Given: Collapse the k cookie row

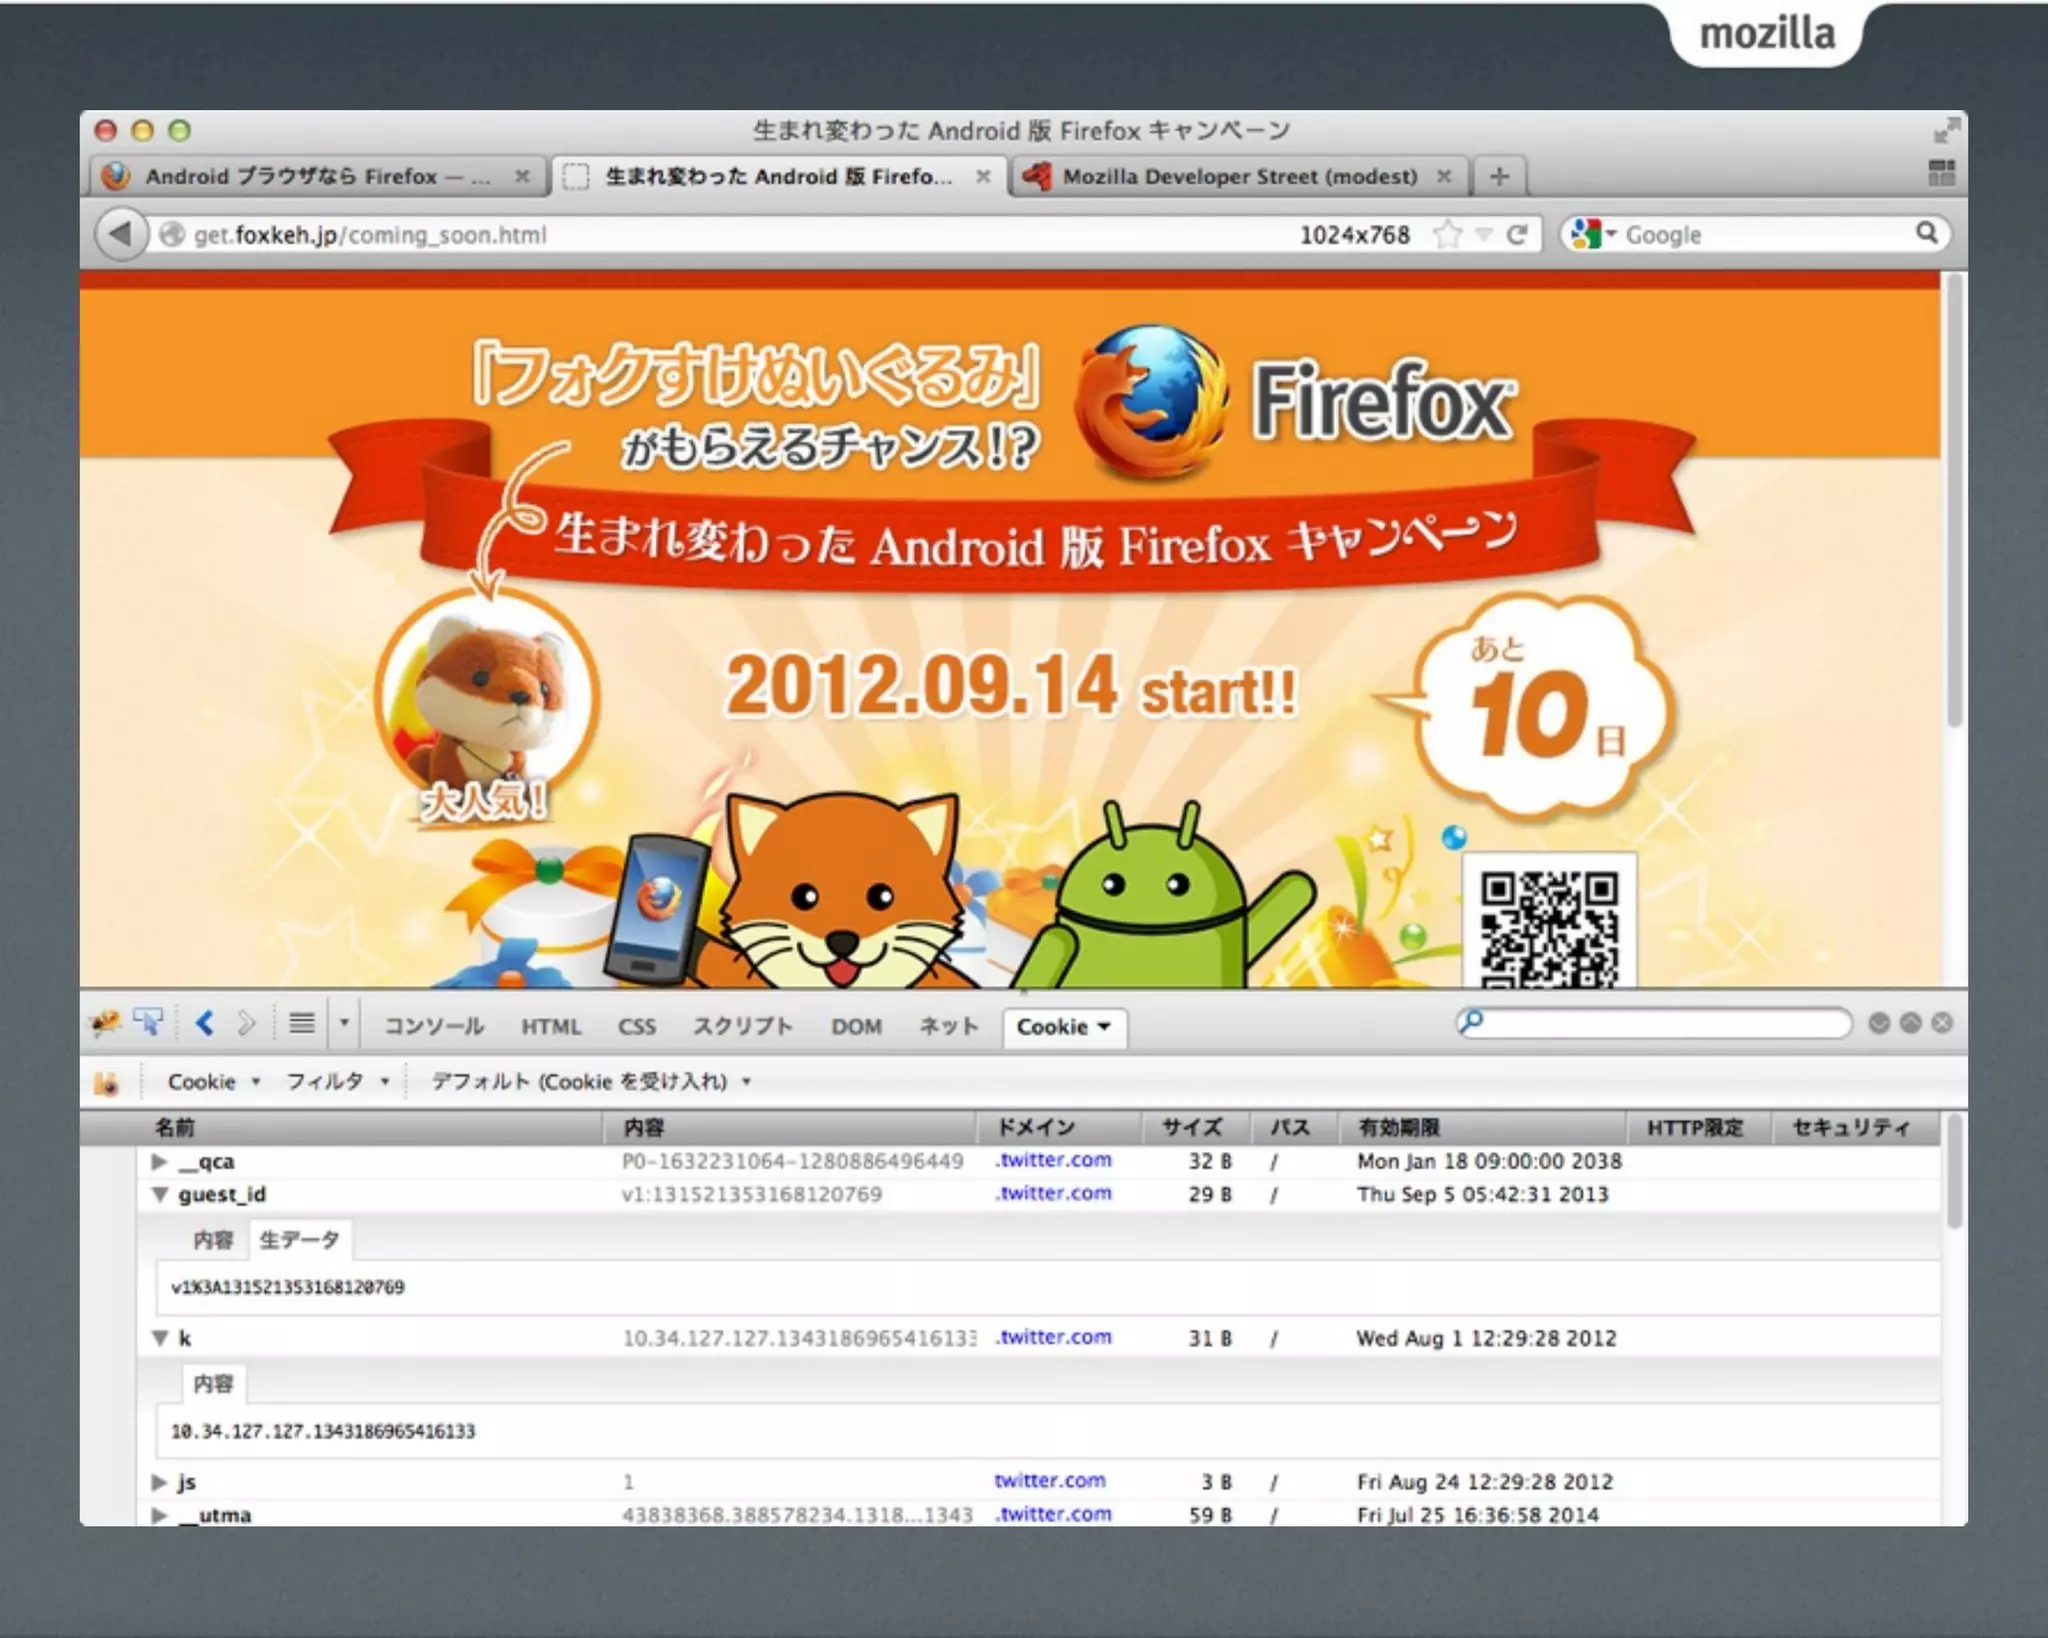Looking at the screenshot, I should [x=160, y=1338].
